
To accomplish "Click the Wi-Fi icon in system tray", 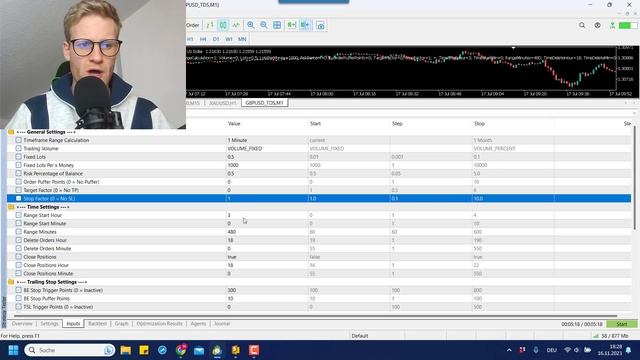I will tap(567, 350).
